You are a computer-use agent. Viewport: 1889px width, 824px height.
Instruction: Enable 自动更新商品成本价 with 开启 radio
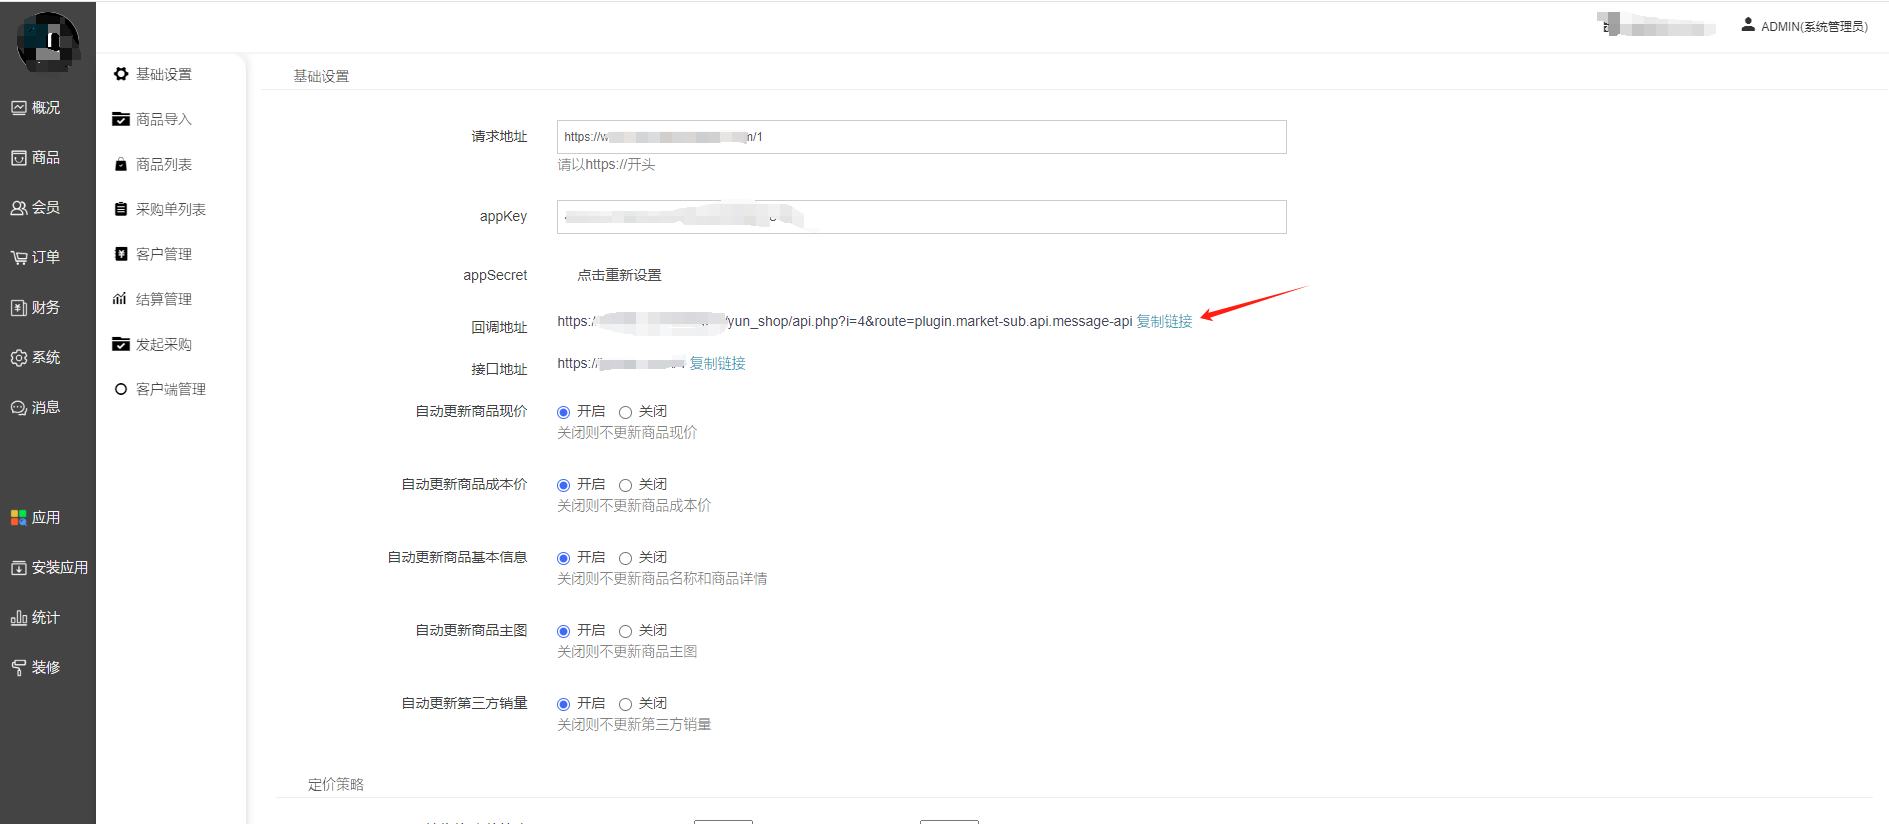(564, 485)
